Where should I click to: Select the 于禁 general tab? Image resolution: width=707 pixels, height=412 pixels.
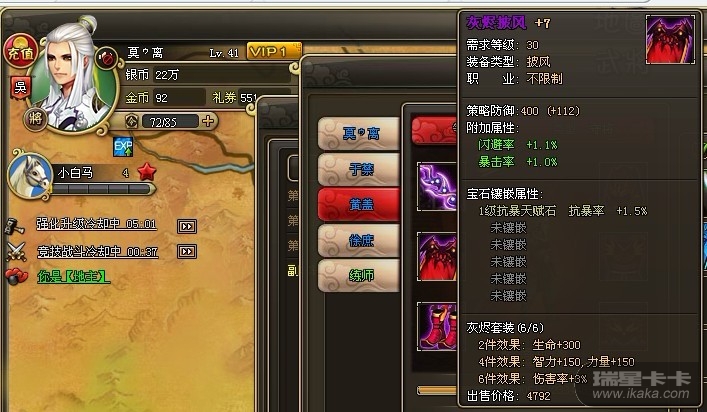click(359, 169)
